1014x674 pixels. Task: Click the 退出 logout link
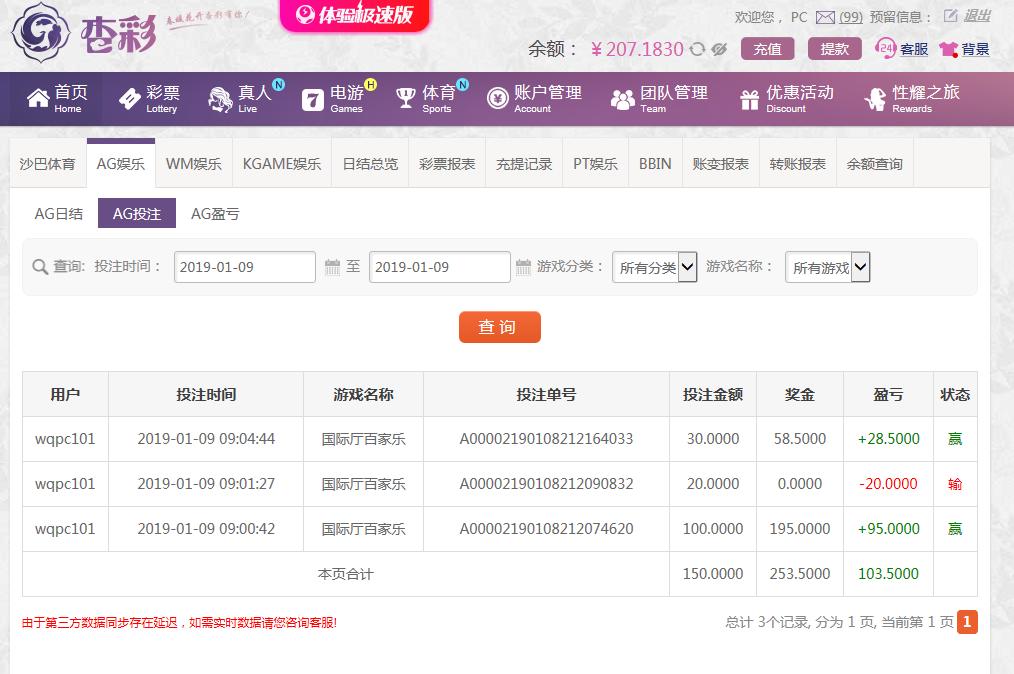point(977,16)
